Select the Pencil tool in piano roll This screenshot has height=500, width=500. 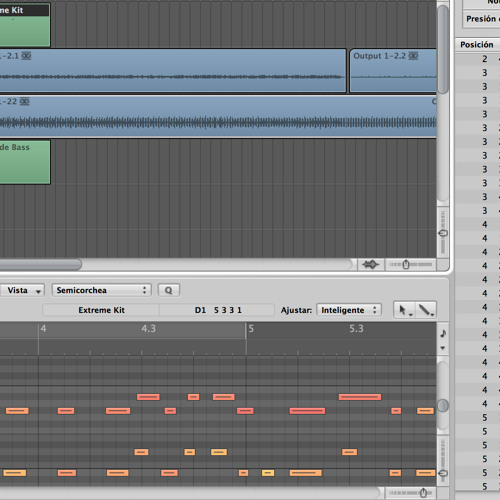(x=426, y=310)
